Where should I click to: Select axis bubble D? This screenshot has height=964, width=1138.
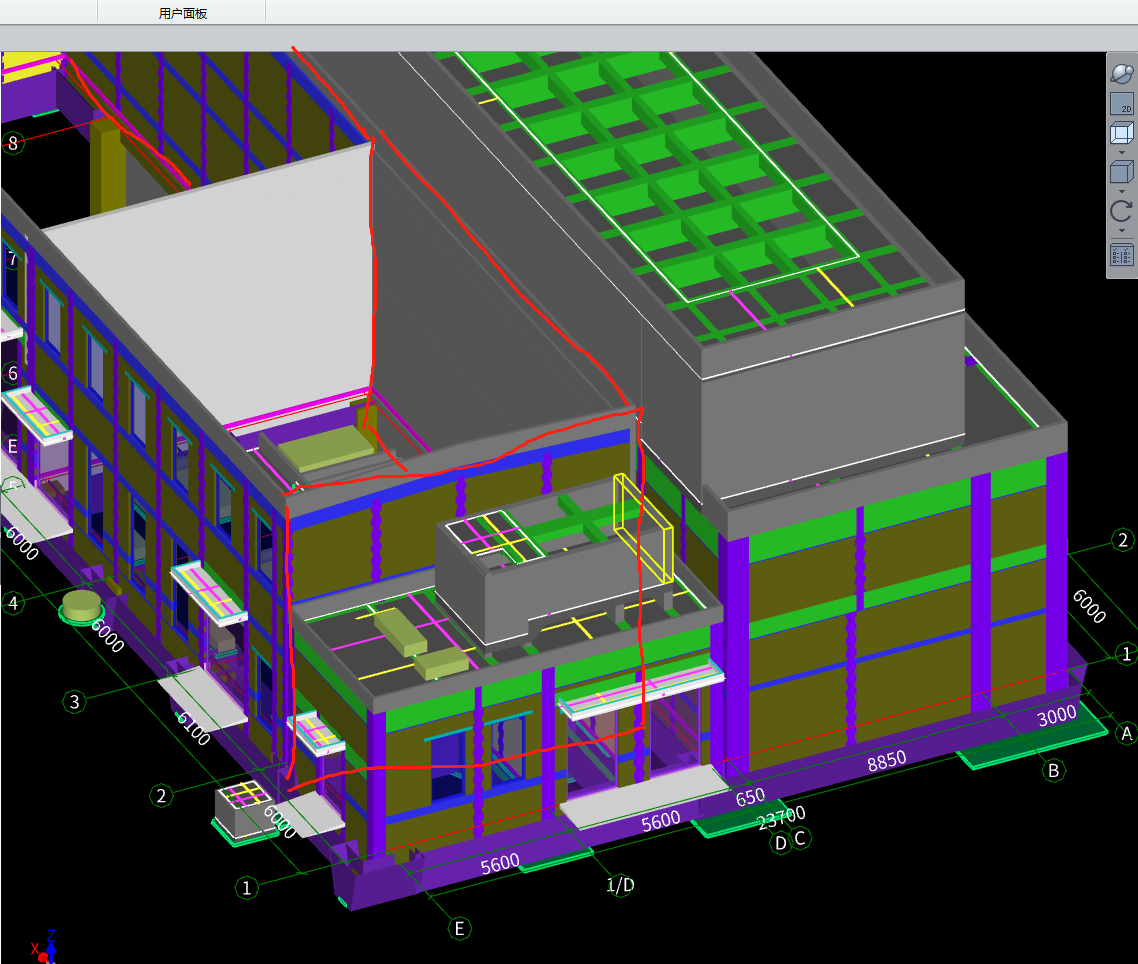click(x=780, y=843)
